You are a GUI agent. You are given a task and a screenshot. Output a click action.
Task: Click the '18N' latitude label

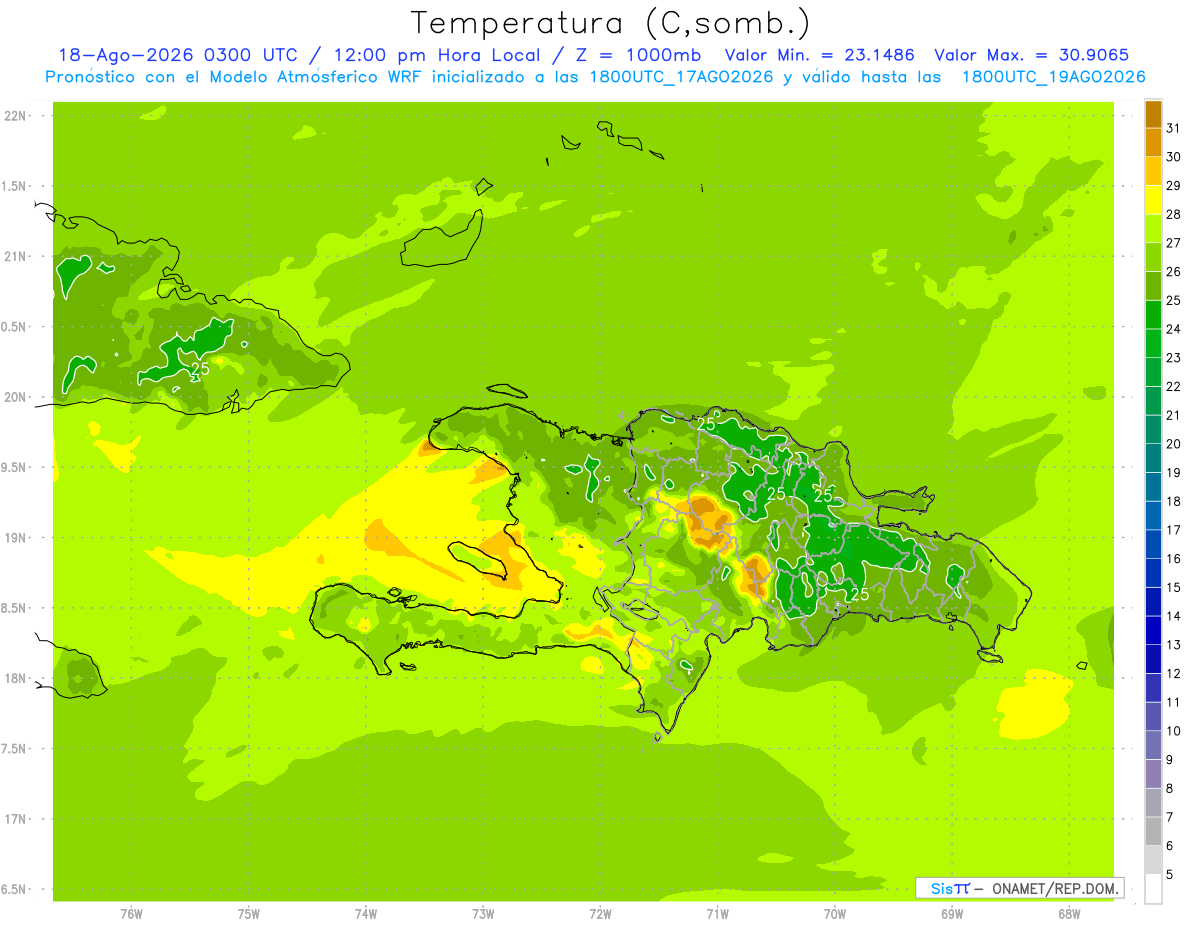coord(16,678)
